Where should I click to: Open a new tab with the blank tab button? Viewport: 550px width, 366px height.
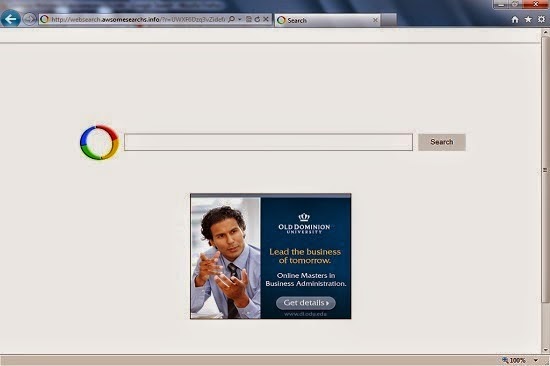(389, 20)
